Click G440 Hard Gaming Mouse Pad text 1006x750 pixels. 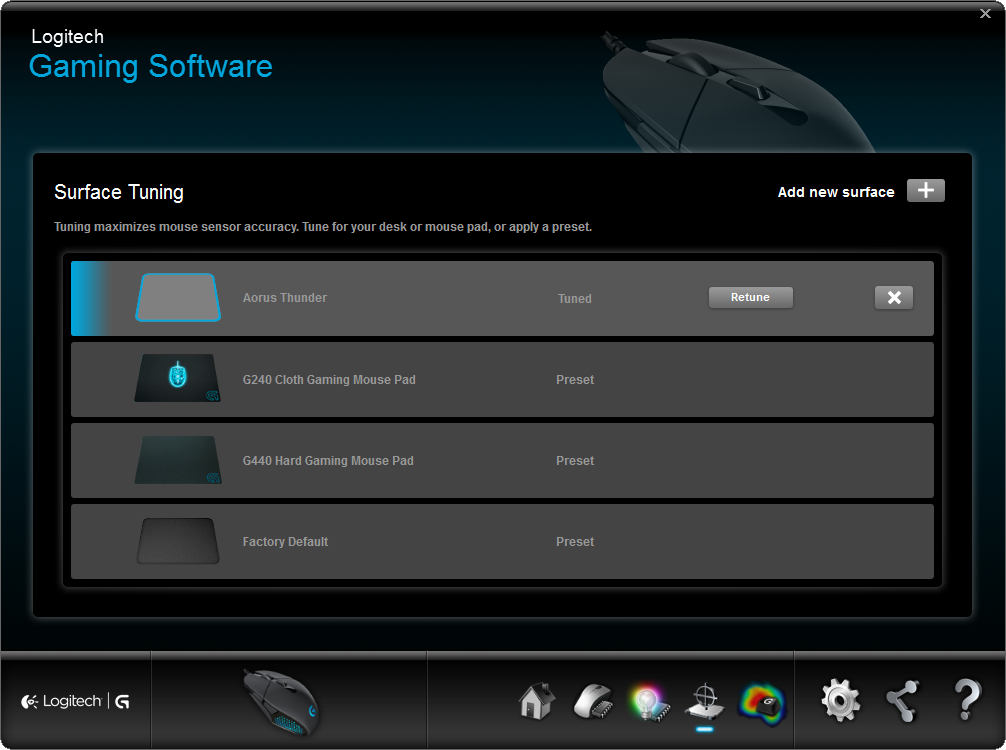[328, 461]
